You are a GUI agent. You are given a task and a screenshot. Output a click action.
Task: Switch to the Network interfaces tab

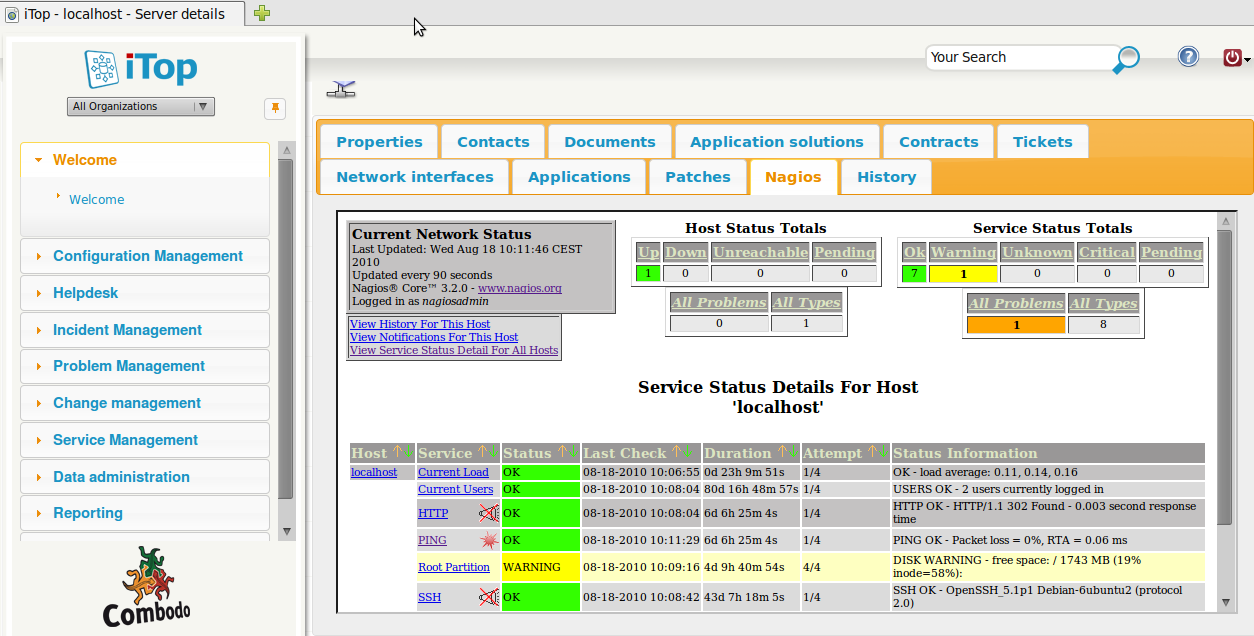point(414,177)
